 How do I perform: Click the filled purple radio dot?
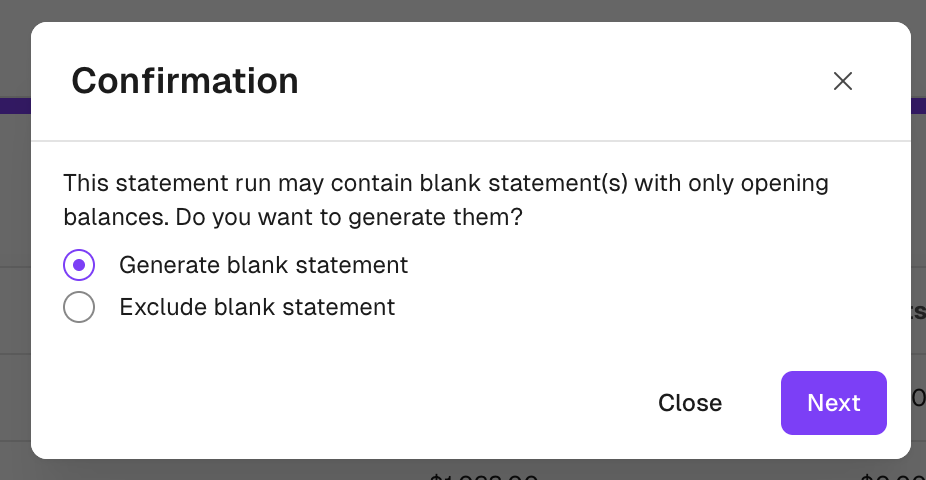pos(79,265)
